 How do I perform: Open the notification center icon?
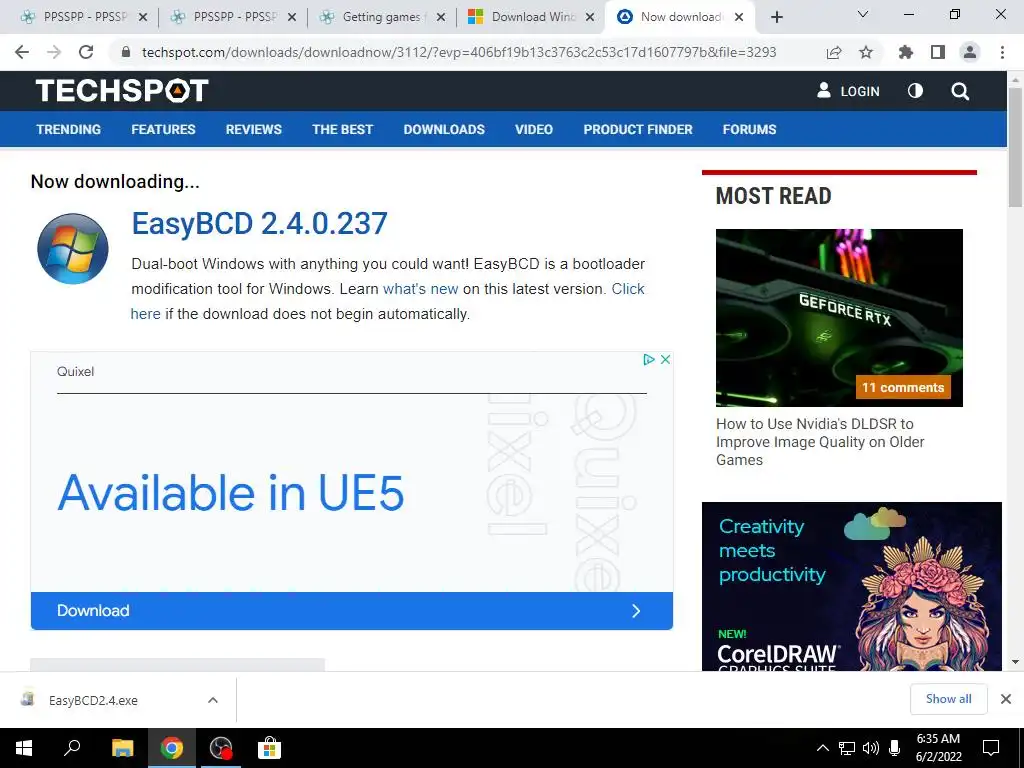[991, 748]
